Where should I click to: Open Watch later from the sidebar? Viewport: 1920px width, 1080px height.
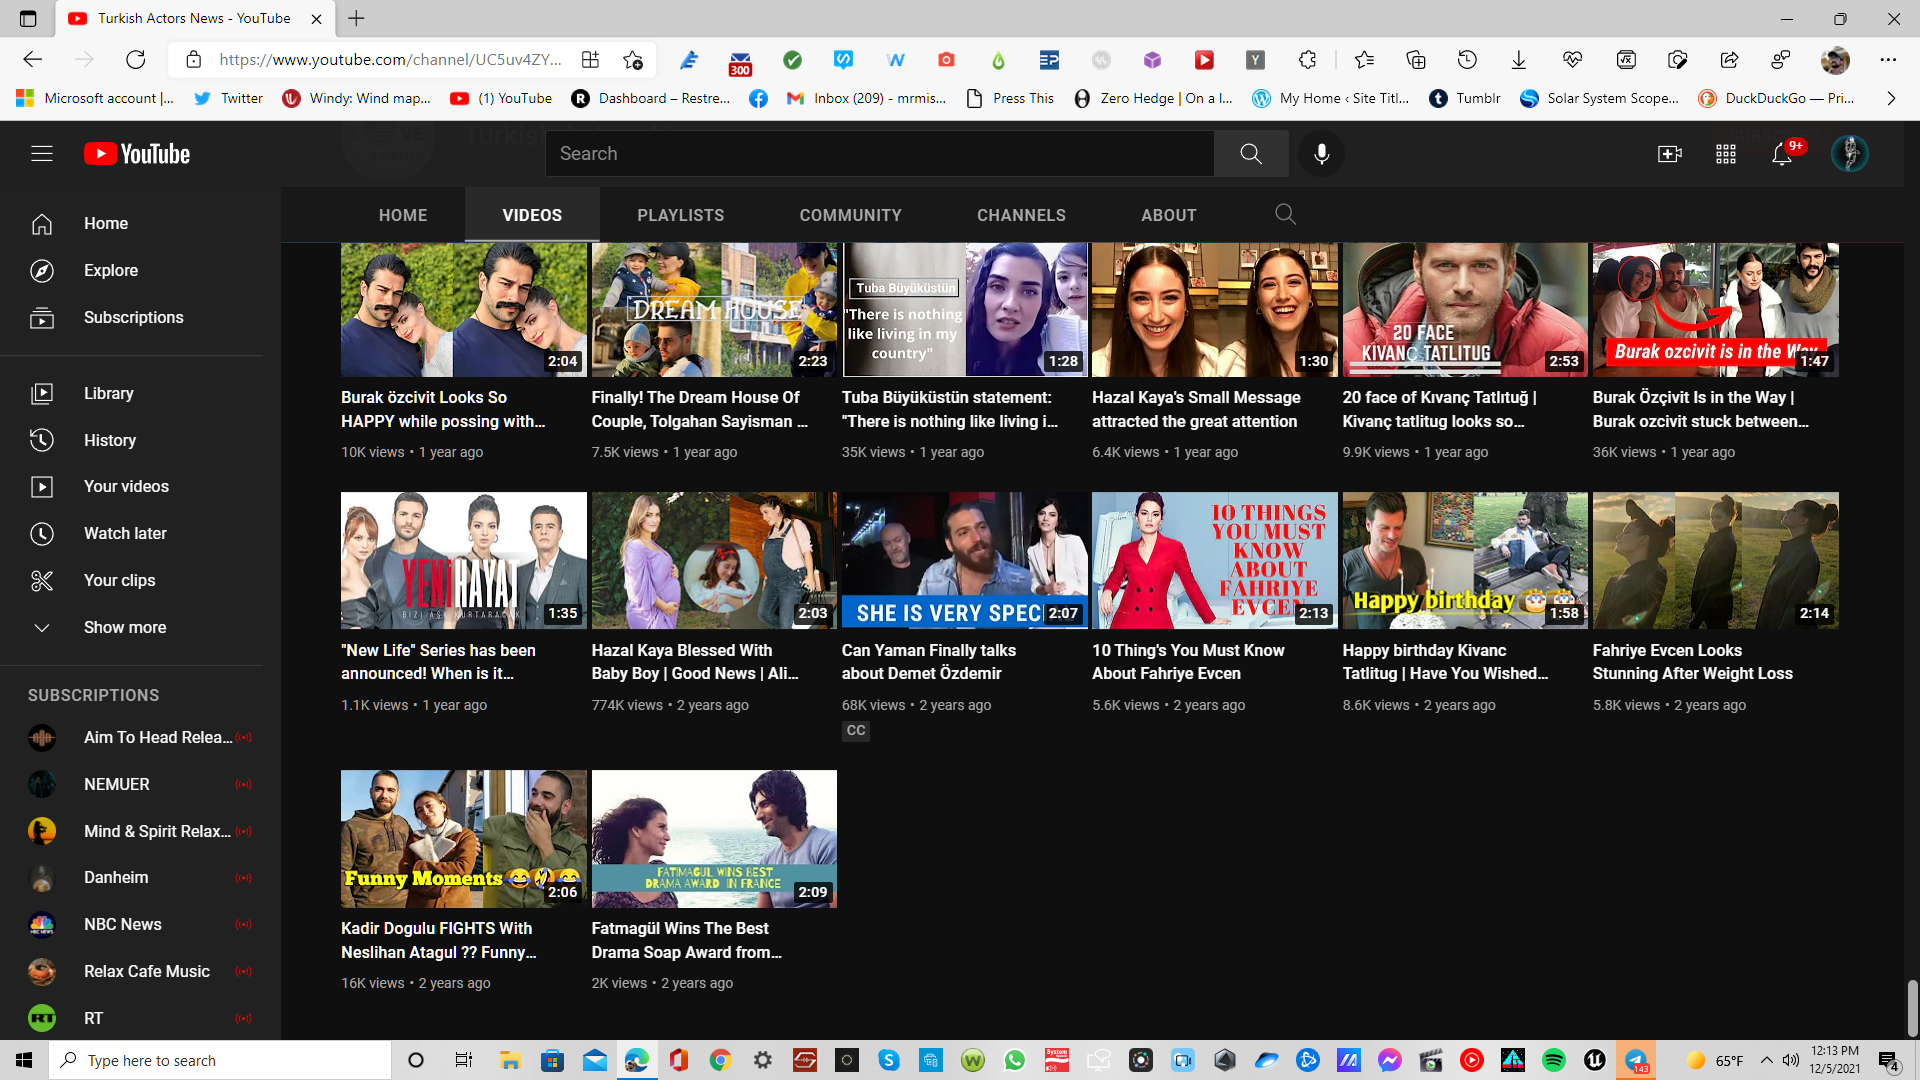[x=125, y=533]
